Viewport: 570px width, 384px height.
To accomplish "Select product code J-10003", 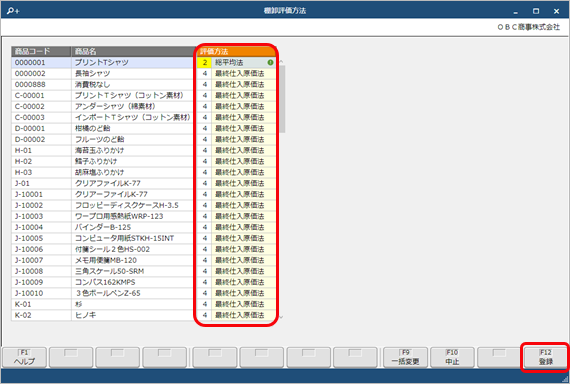I will pyautogui.click(x=29, y=216).
